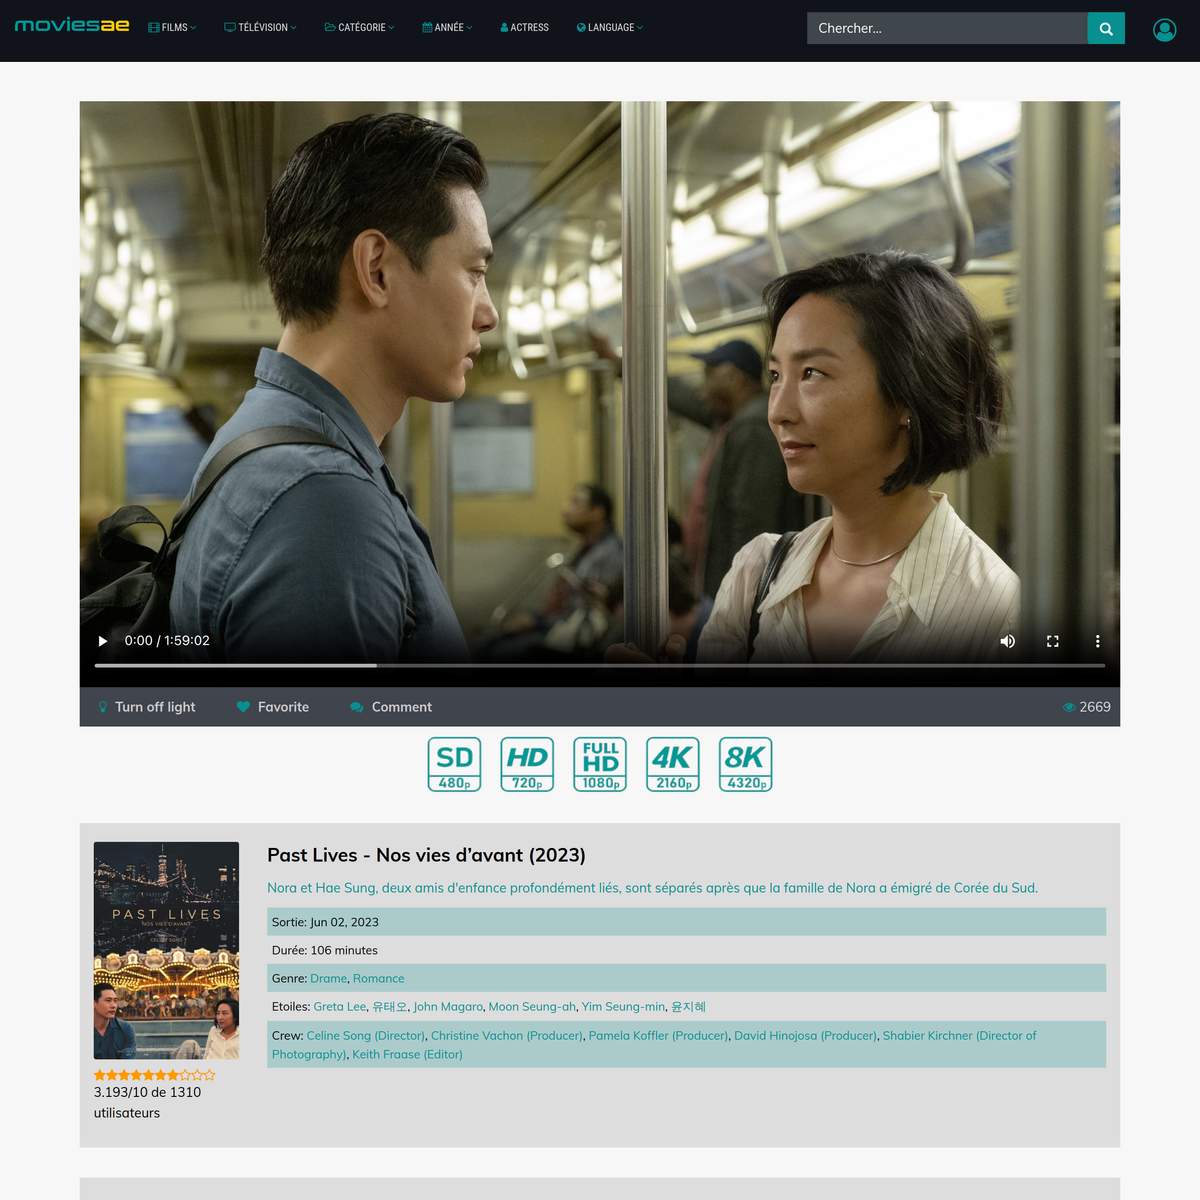Play the video
The height and width of the screenshot is (1200, 1200).
[x=102, y=641]
